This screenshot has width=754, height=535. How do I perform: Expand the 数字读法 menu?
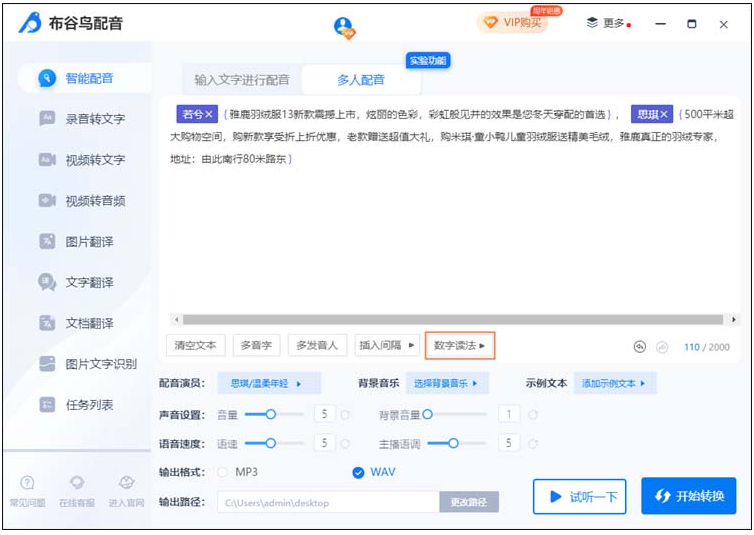(x=460, y=346)
